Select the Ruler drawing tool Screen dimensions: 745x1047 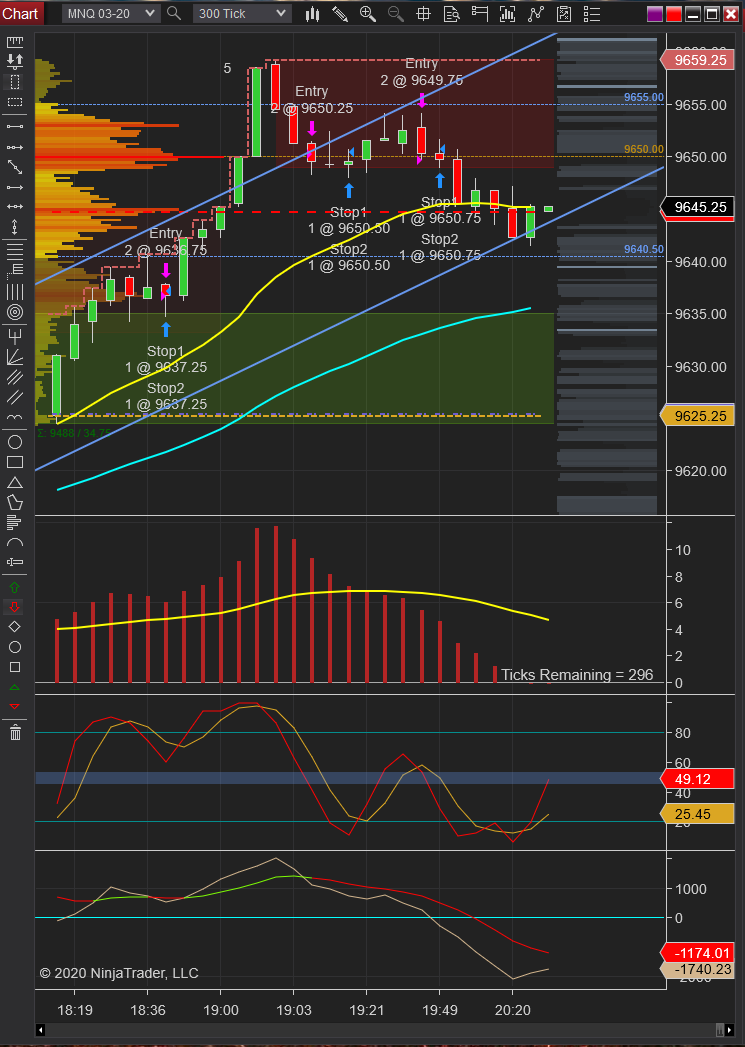(x=15, y=42)
